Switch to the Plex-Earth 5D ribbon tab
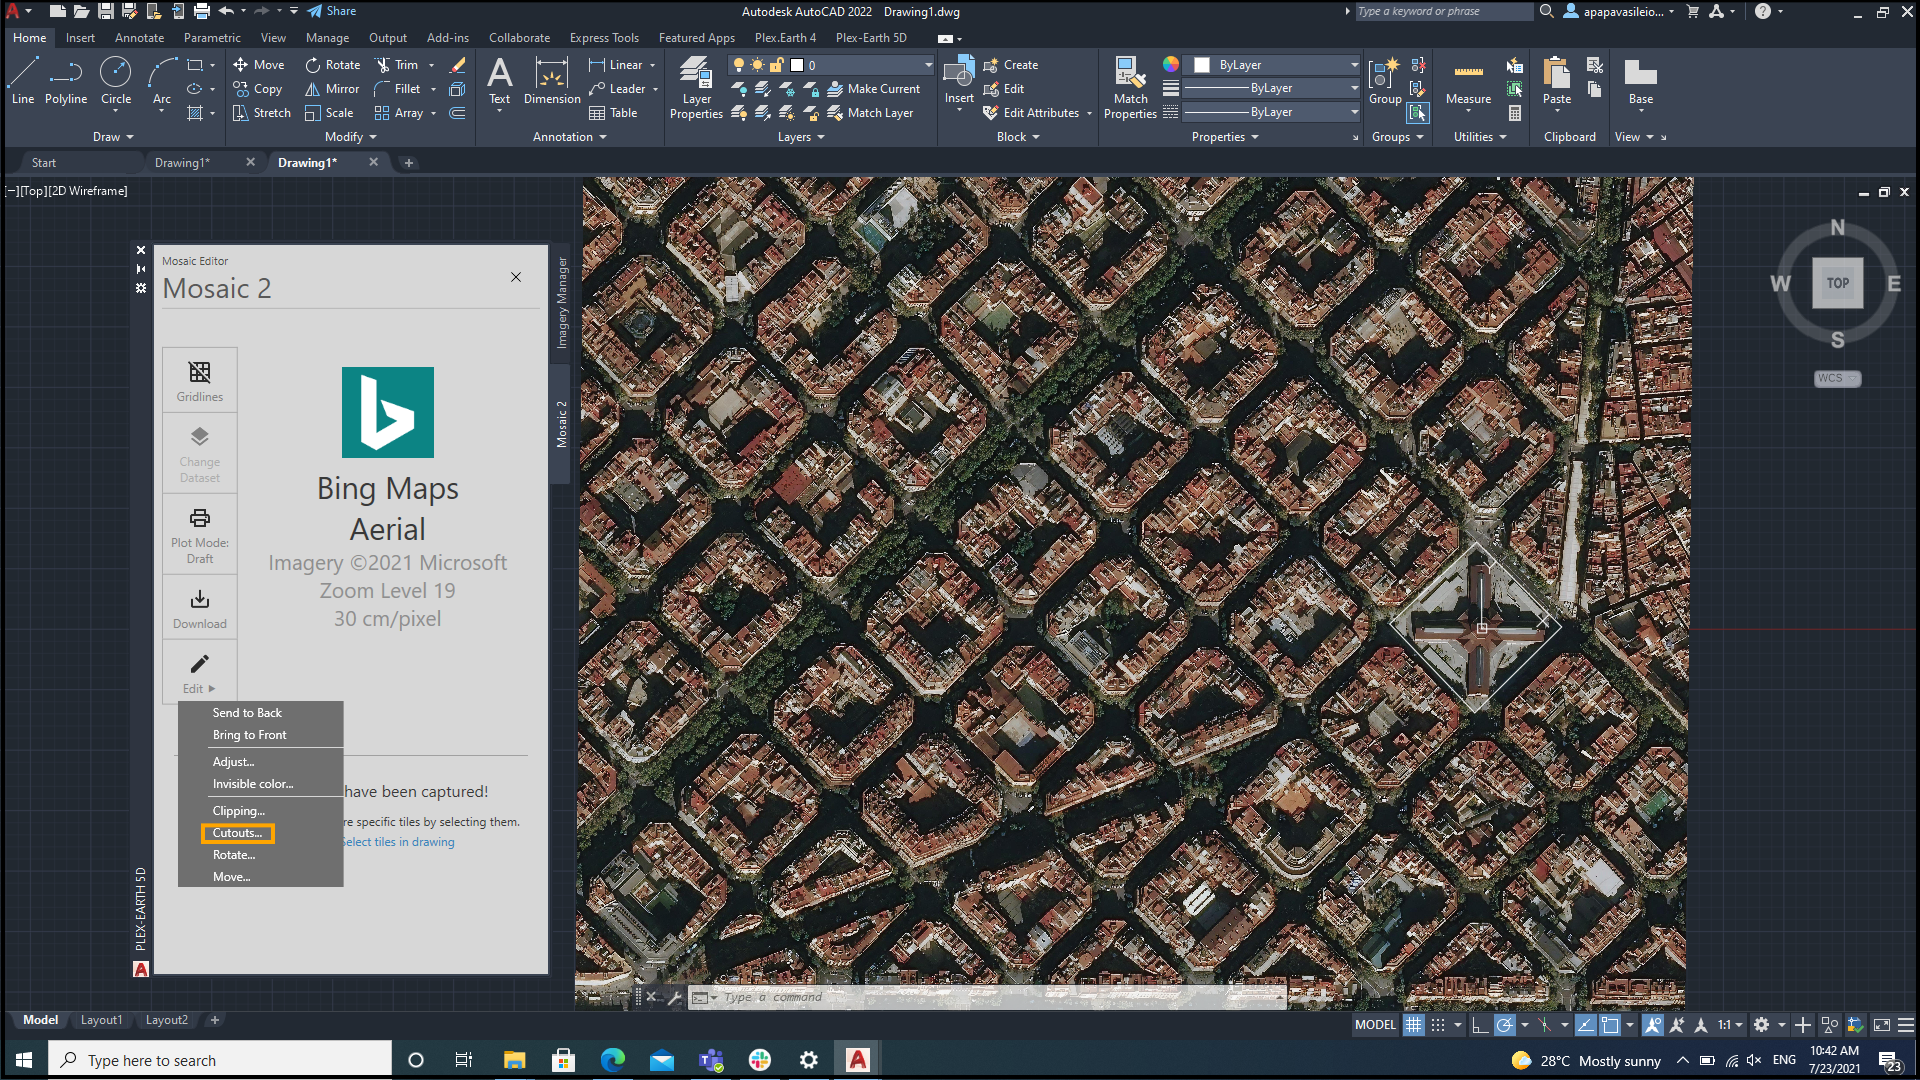Viewport: 1920px width, 1080px height. point(871,38)
